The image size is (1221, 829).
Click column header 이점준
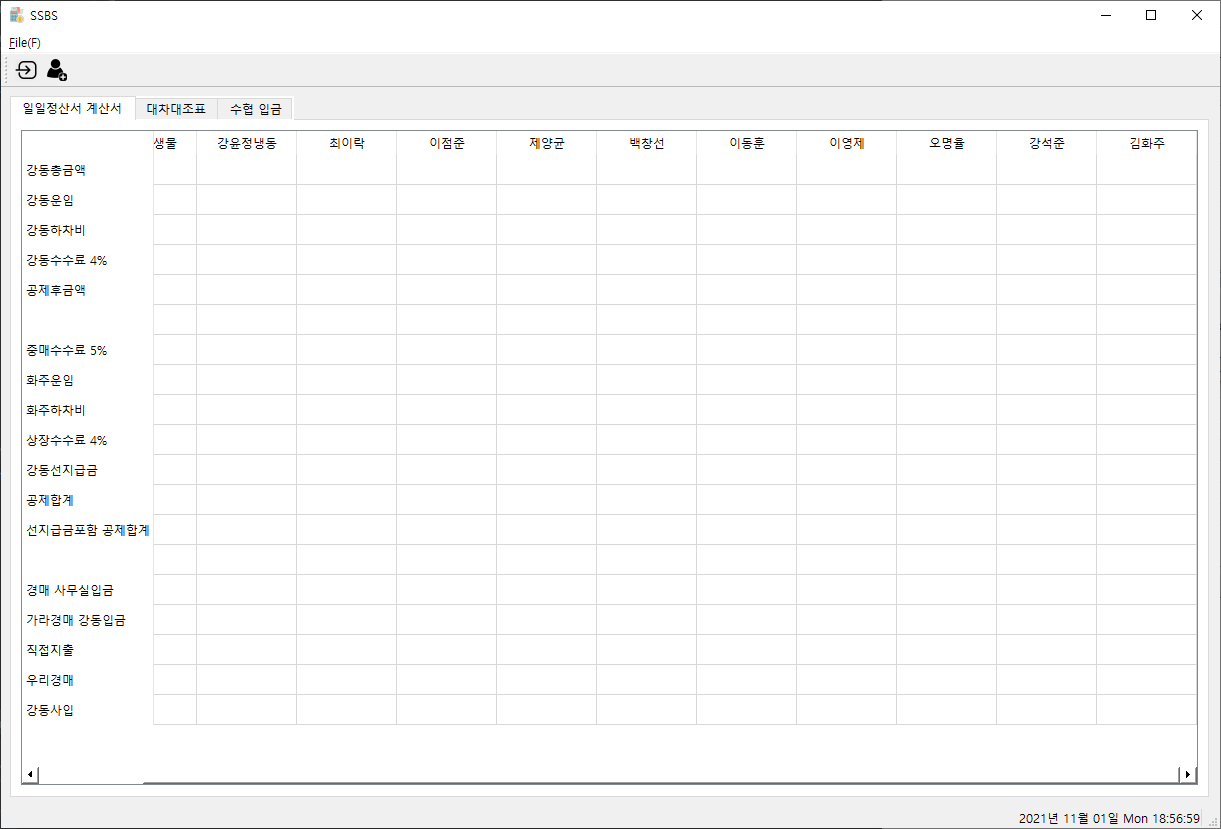click(x=446, y=143)
